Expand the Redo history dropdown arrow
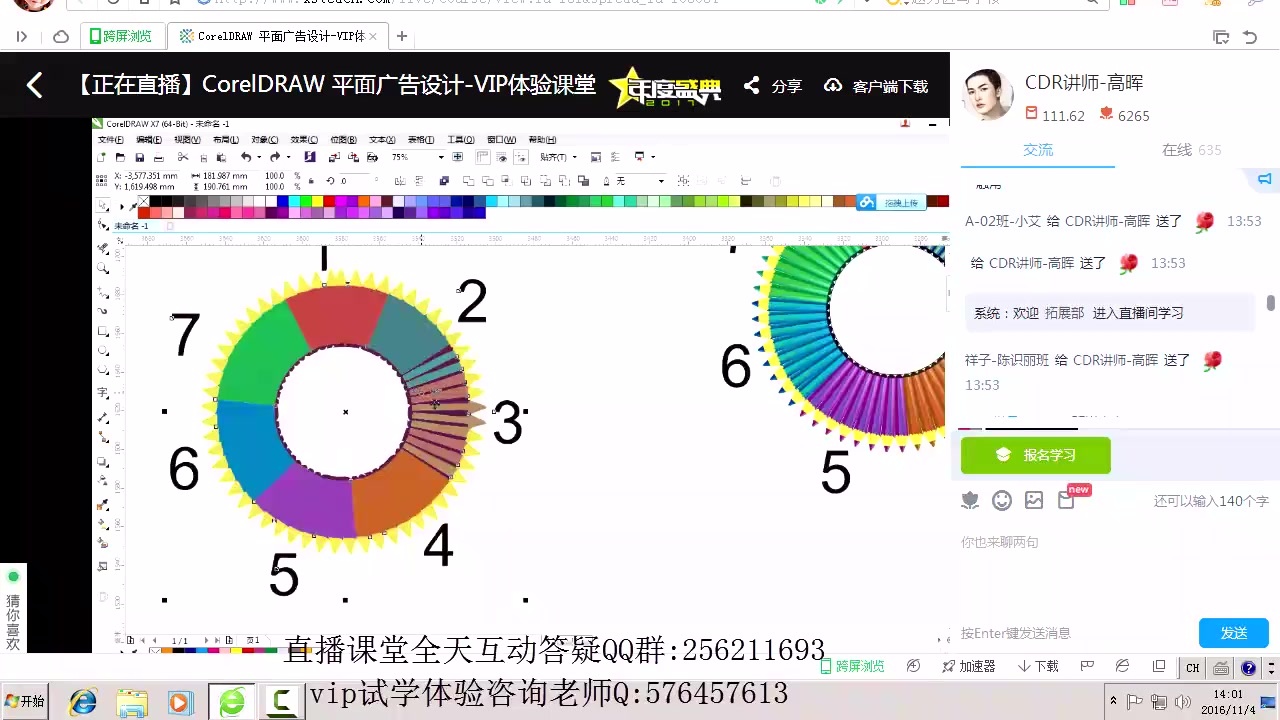1280x720 pixels. click(x=289, y=157)
